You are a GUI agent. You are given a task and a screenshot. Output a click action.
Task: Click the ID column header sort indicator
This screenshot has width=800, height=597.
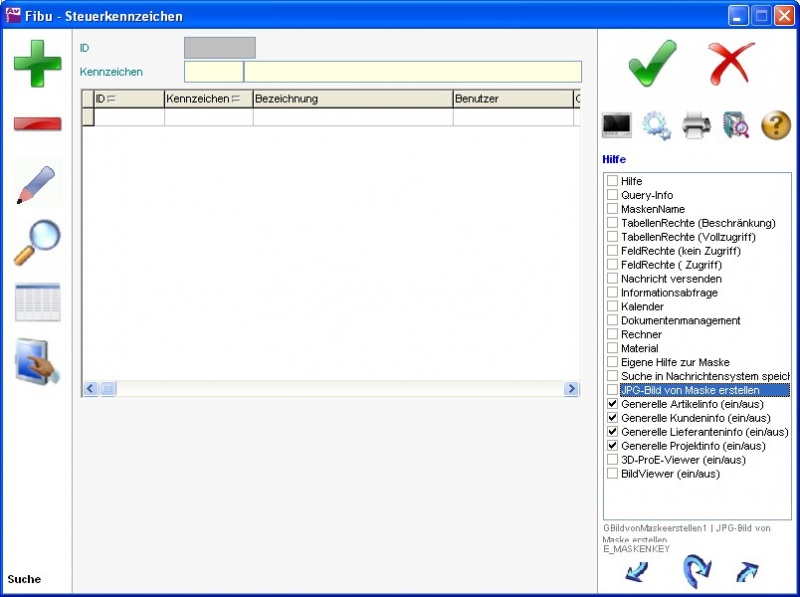click(111, 99)
